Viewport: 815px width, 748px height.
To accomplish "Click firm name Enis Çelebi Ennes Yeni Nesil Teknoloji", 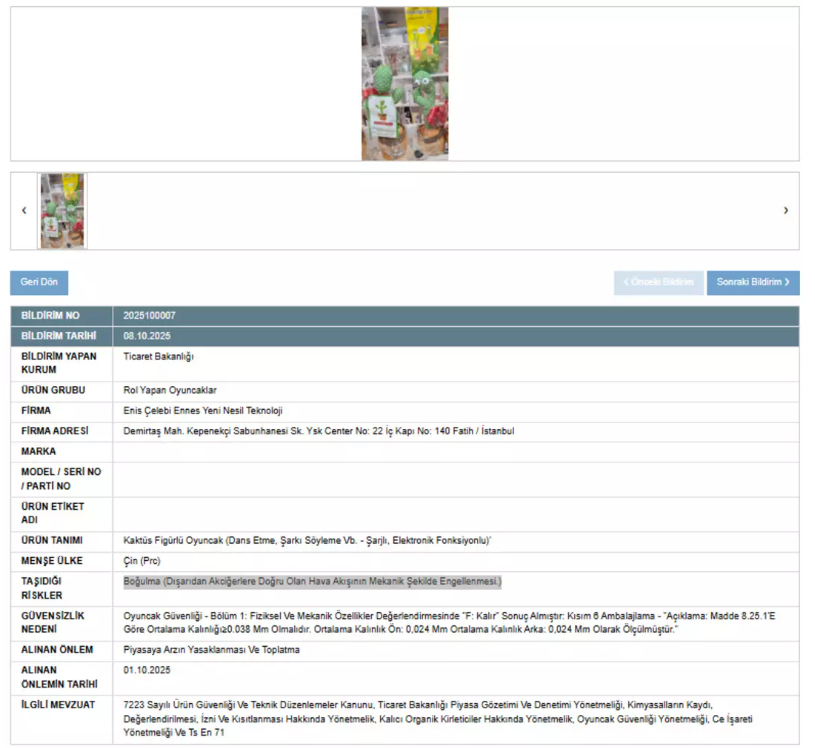I will 203,411.
